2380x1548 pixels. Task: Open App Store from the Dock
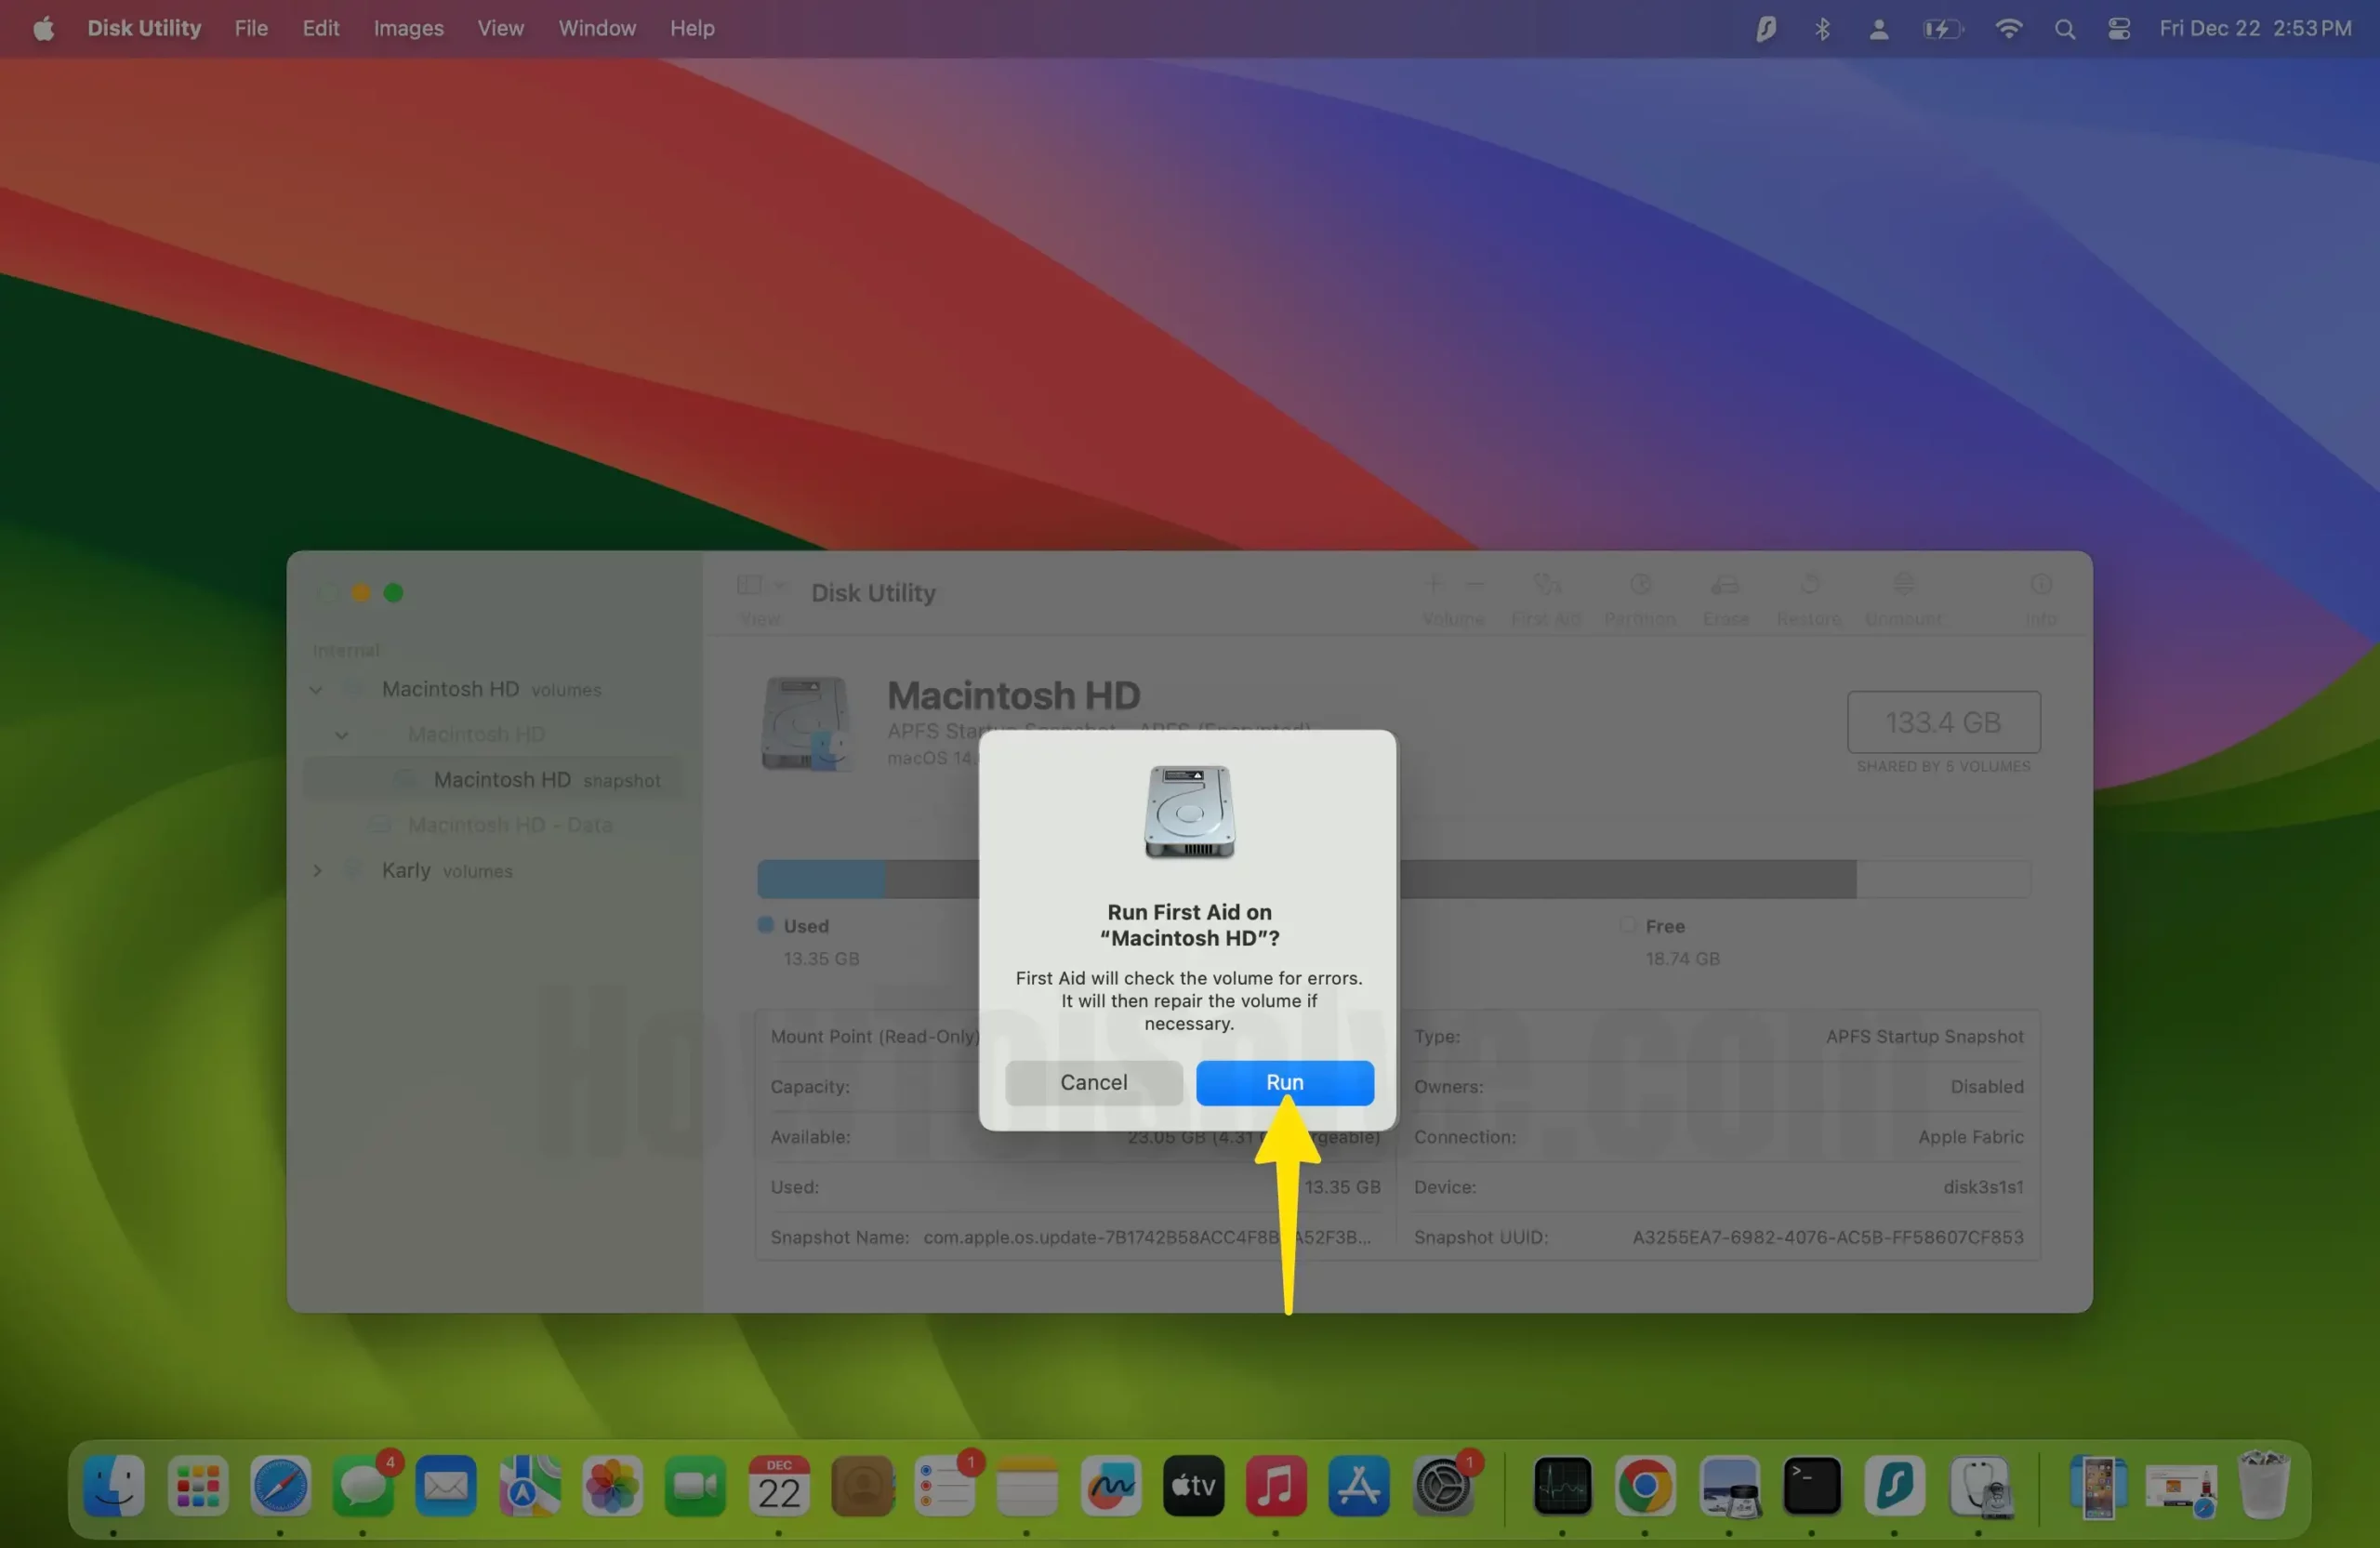[x=1358, y=1485]
